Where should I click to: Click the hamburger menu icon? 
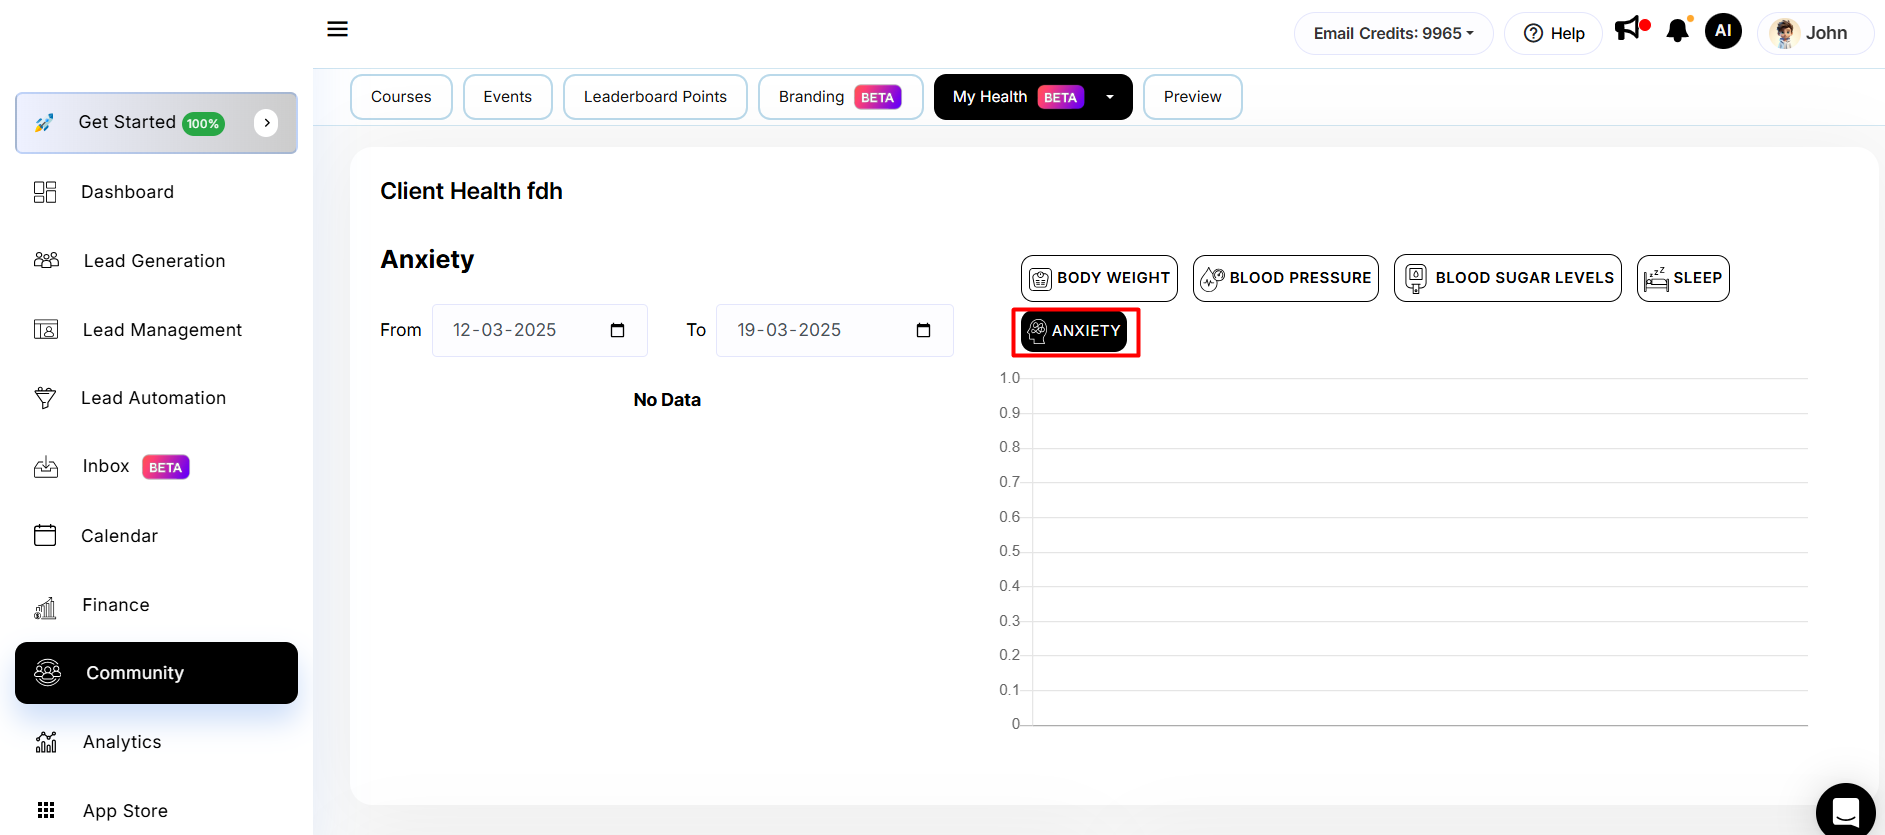pyautogui.click(x=337, y=29)
